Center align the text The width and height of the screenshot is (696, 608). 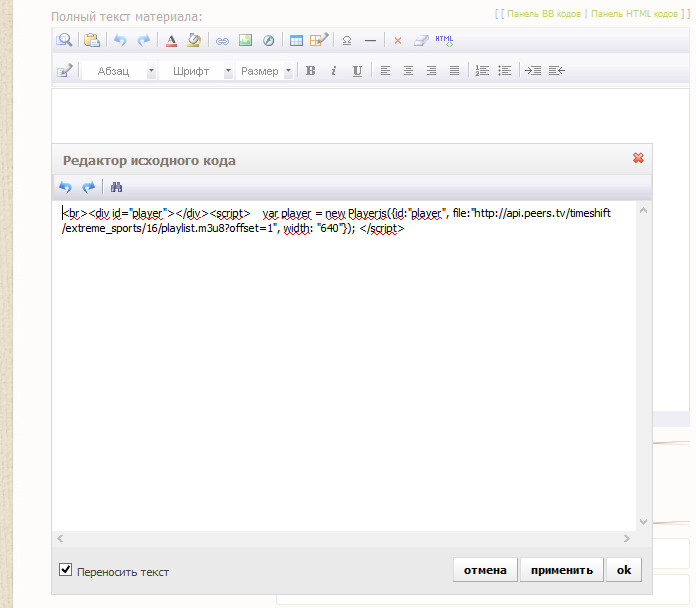tap(408, 71)
